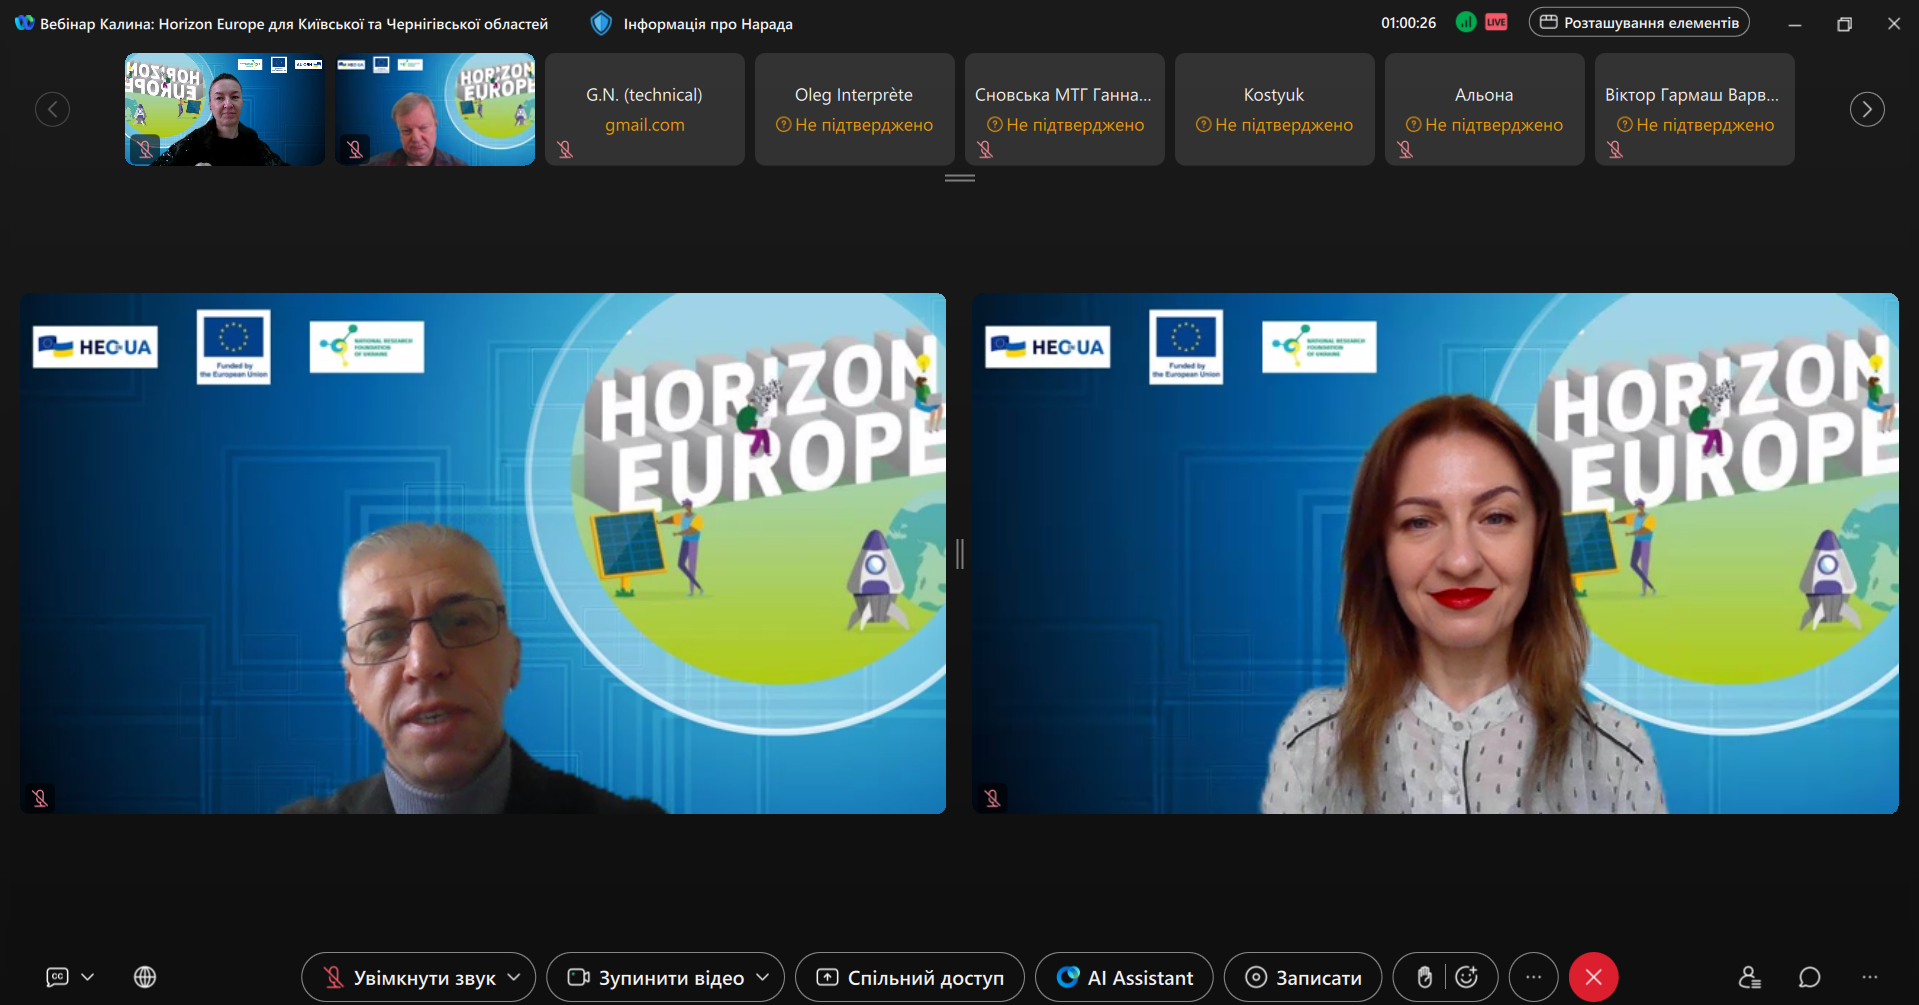The height and width of the screenshot is (1005, 1919).
Task: Open more options ellipsis in toolbar
Action: click(x=1533, y=977)
